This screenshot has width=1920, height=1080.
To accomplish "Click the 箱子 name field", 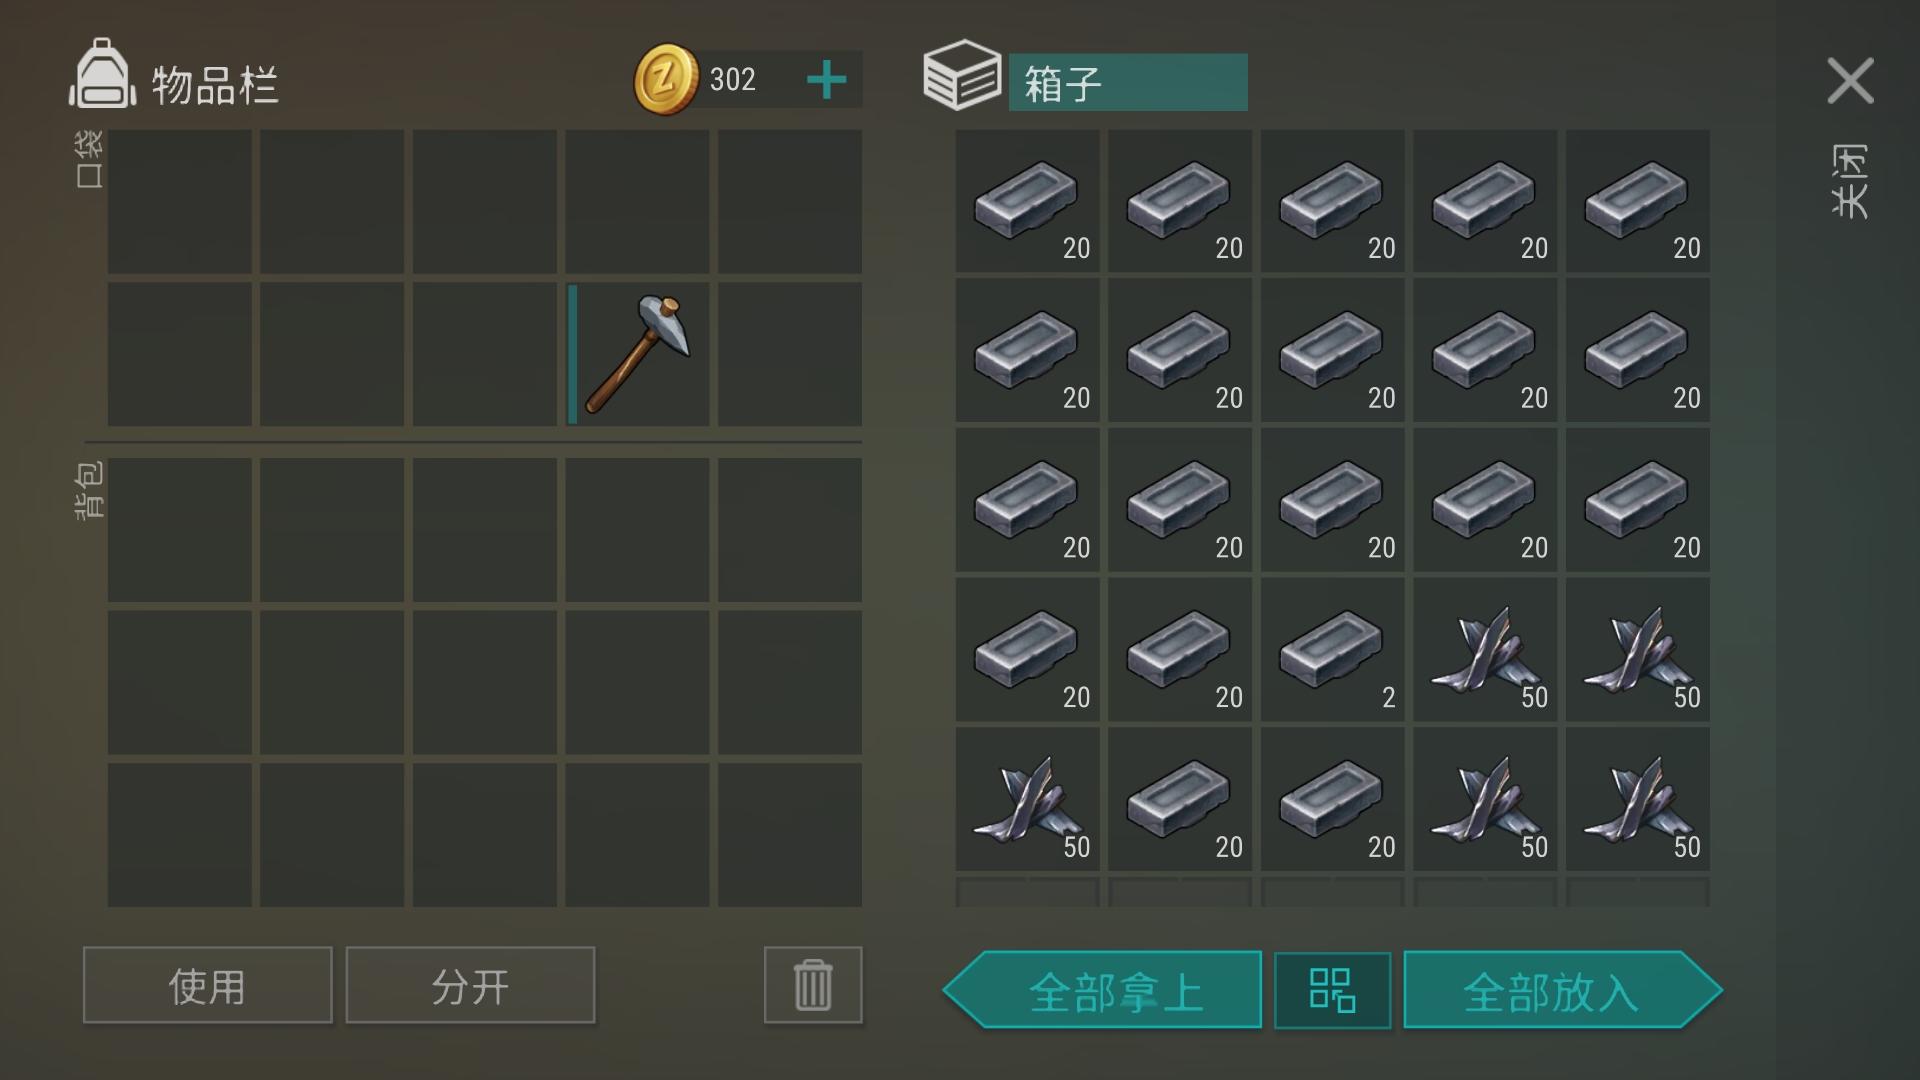I will tap(1128, 82).
